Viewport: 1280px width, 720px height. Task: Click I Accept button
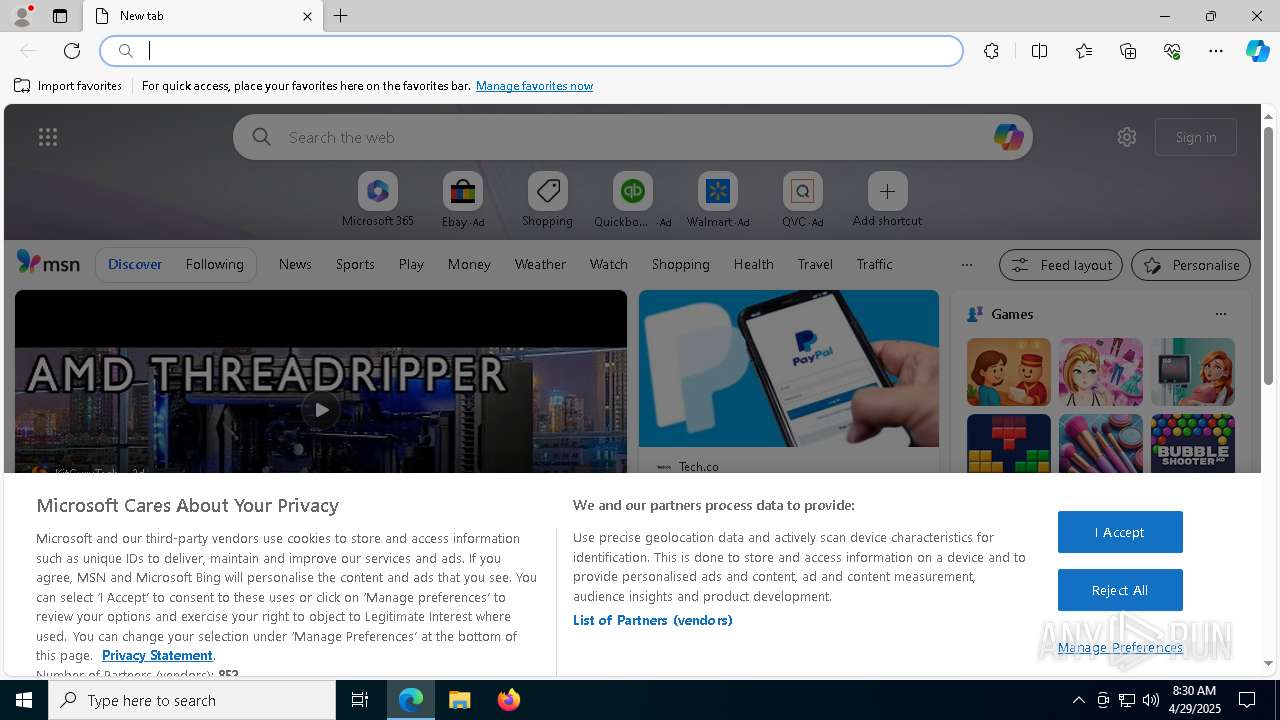[x=1120, y=532]
